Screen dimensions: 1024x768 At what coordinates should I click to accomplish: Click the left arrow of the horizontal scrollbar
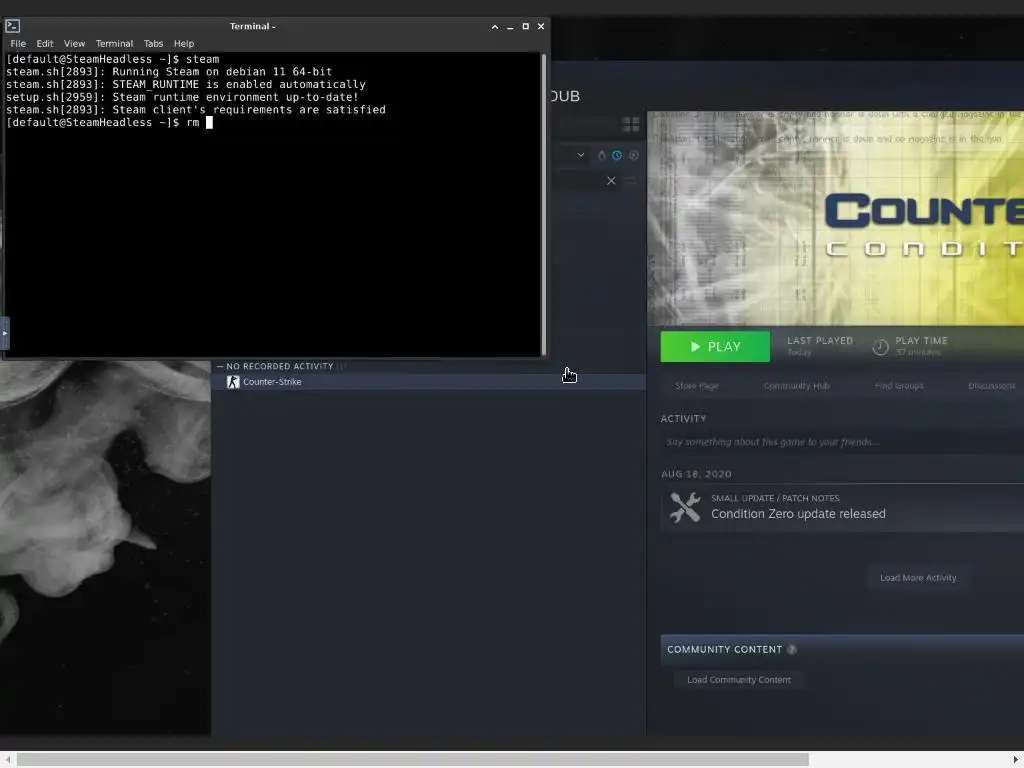[x=8, y=759]
